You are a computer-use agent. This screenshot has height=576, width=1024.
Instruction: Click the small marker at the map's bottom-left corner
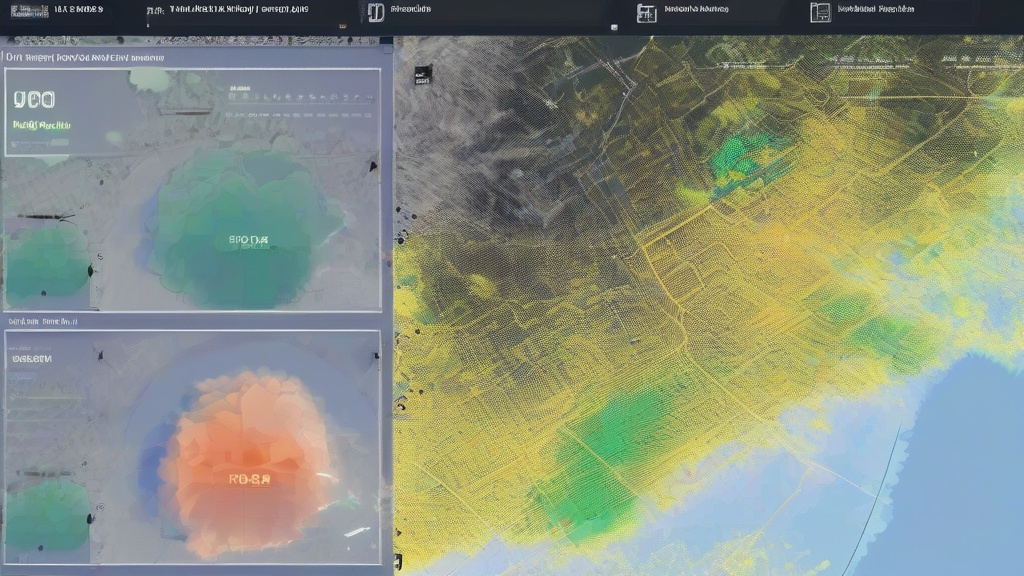click(398, 560)
